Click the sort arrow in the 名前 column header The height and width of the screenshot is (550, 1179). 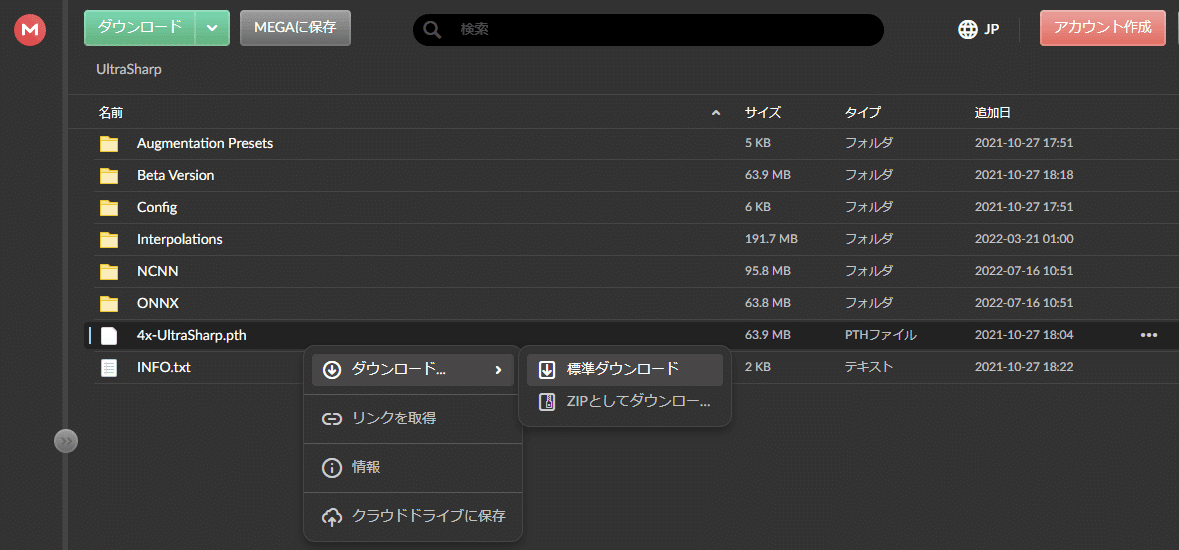pyautogui.click(x=716, y=114)
